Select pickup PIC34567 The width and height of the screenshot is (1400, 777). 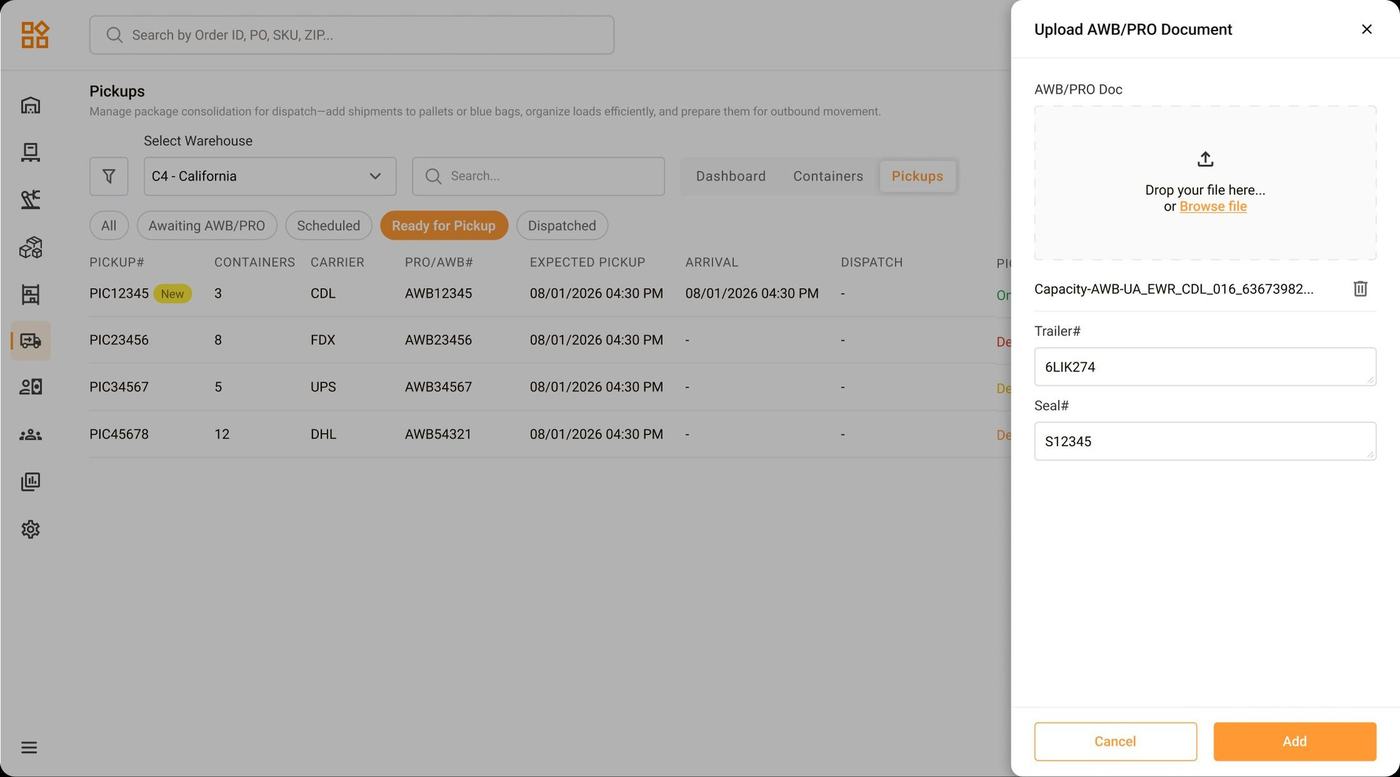(119, 387)
